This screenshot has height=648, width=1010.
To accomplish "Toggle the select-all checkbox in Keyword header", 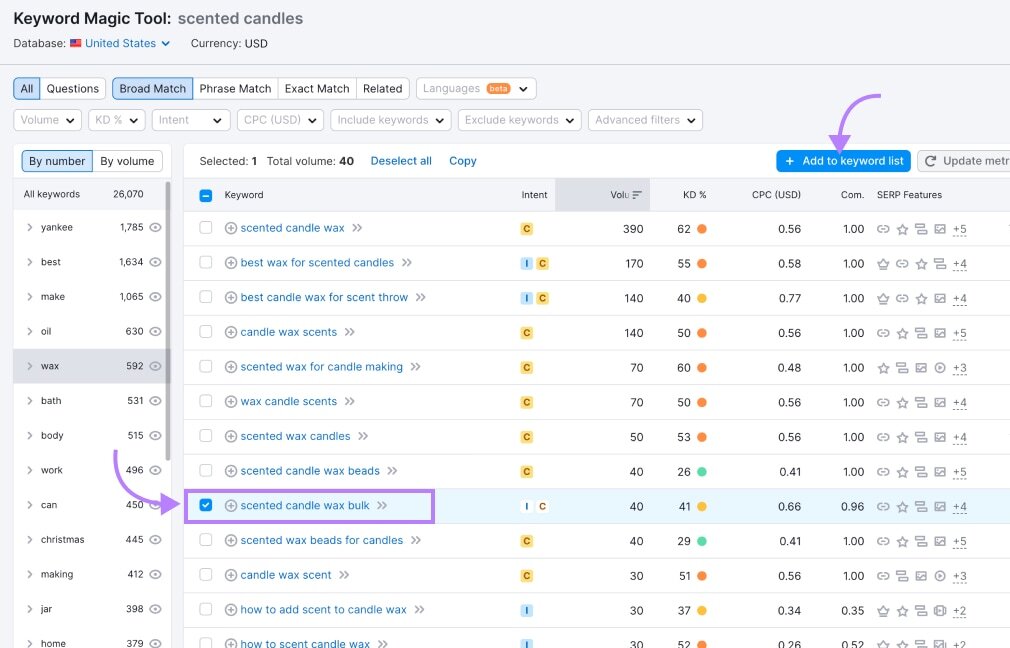I will [208, 194].
